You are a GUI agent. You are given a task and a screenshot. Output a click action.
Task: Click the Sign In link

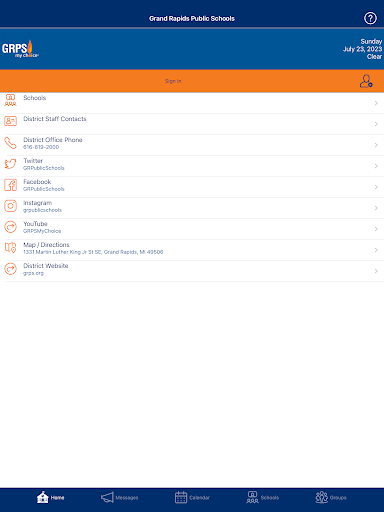point(173,81)
